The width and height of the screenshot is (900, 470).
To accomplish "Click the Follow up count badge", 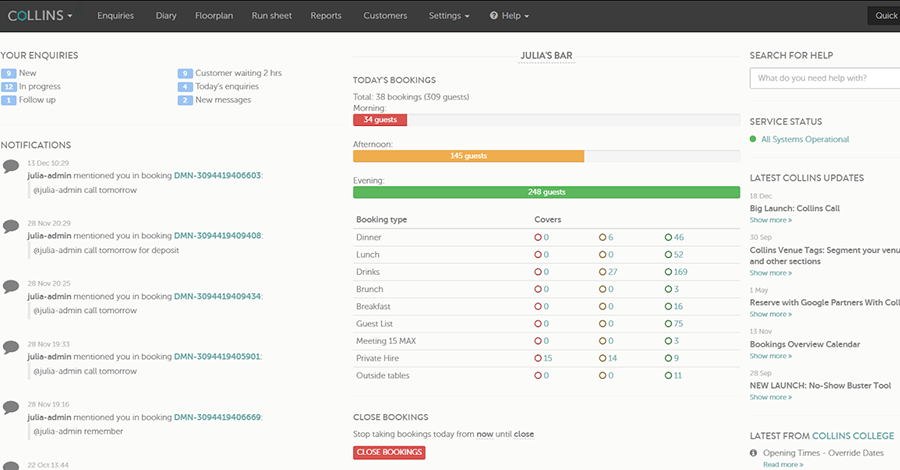I will pos(9,100).
